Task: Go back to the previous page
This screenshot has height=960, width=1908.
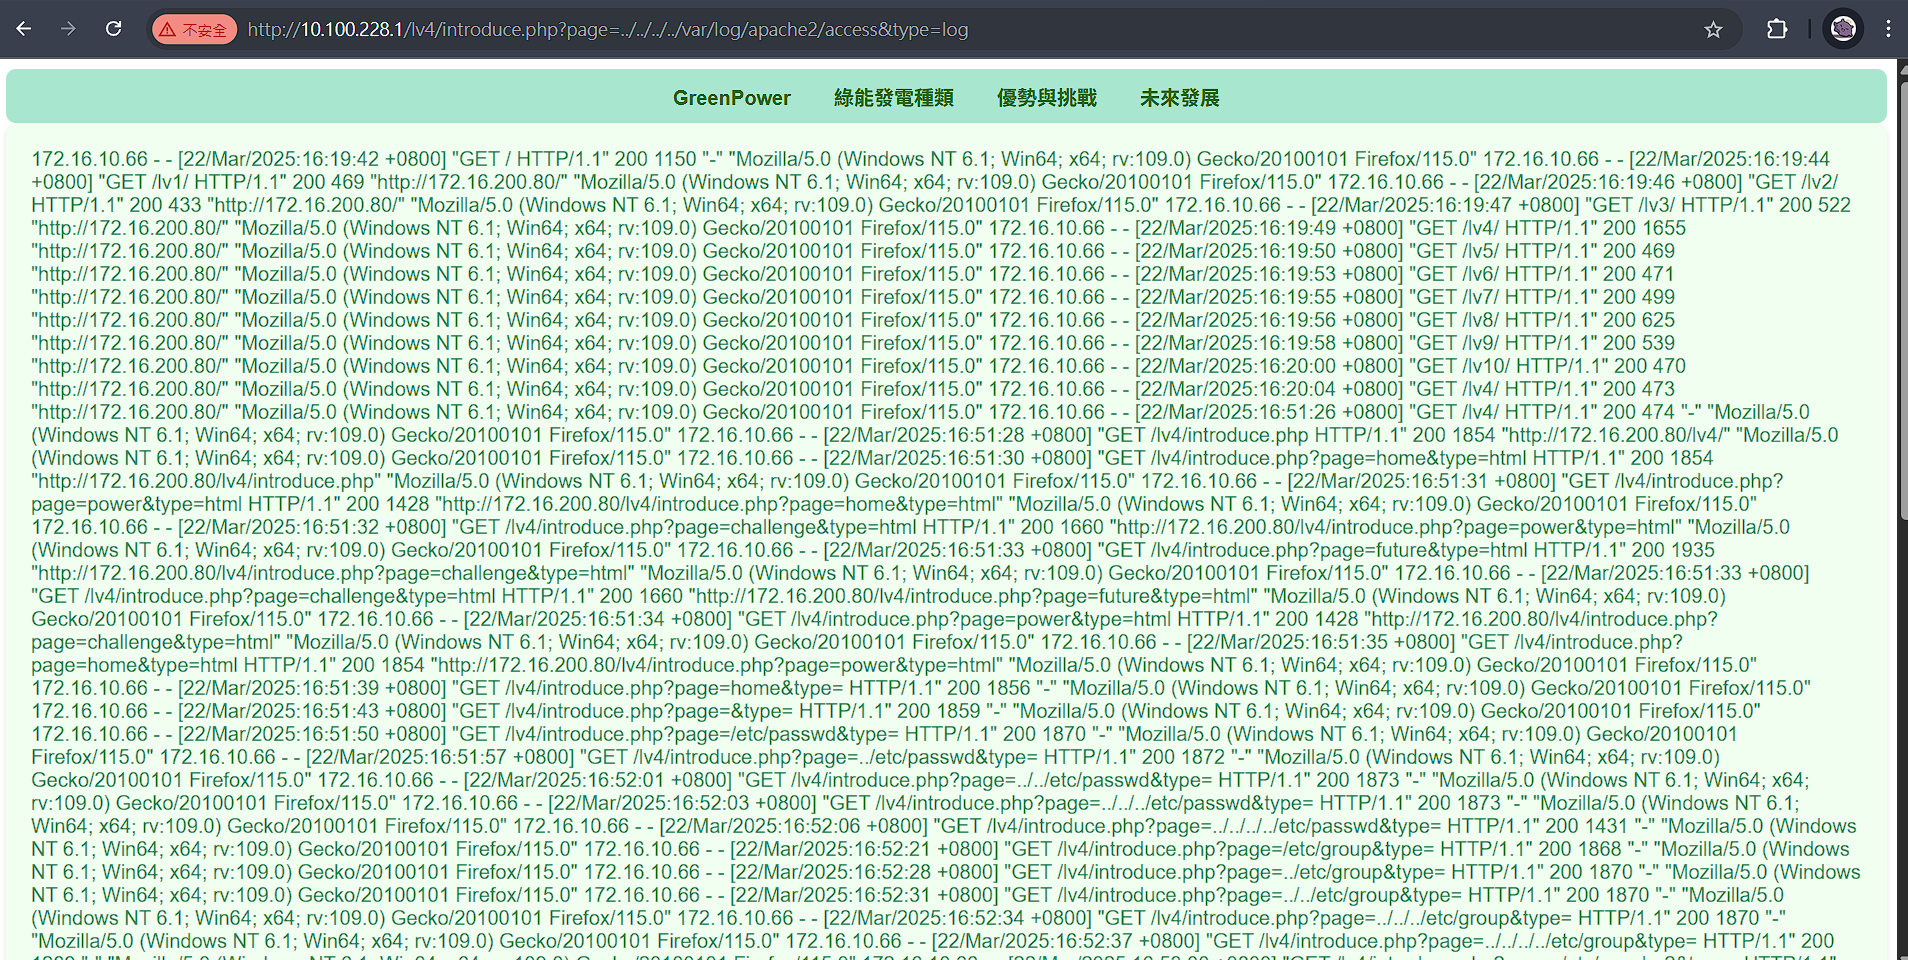Action: click(24, 29)
